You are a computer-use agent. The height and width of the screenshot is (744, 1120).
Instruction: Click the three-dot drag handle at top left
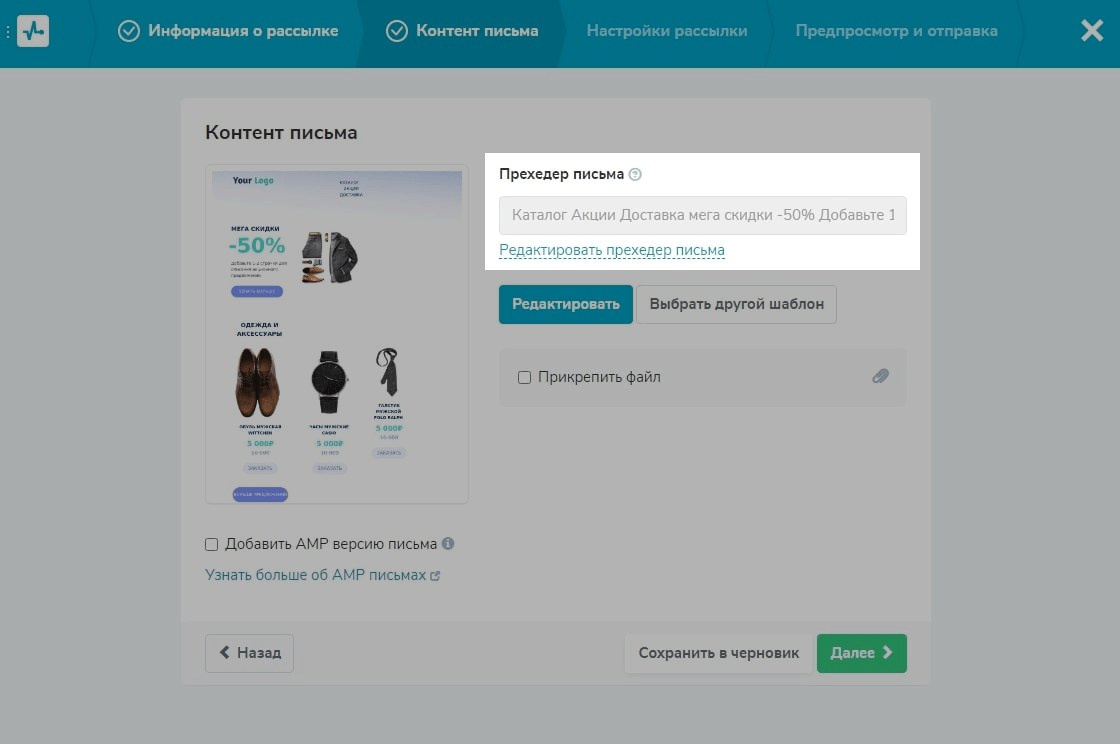(8, 31)
